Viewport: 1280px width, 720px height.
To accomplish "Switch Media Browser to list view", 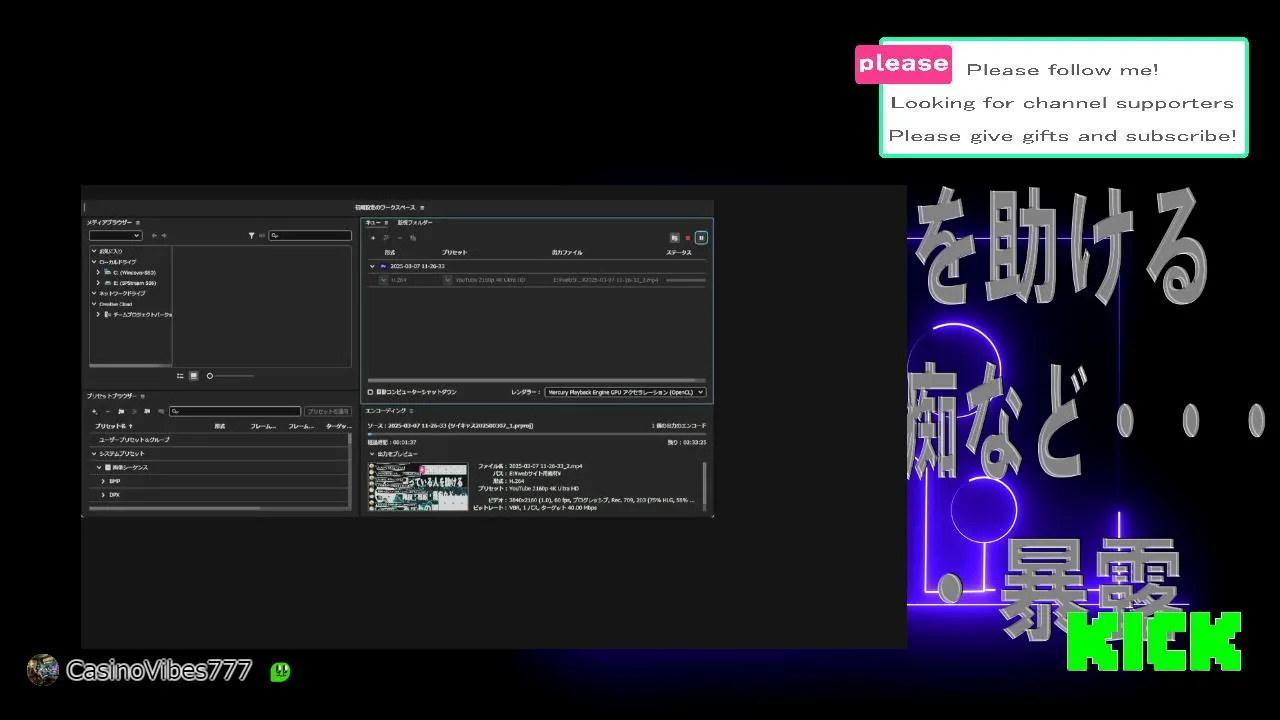I will [180, 376].
